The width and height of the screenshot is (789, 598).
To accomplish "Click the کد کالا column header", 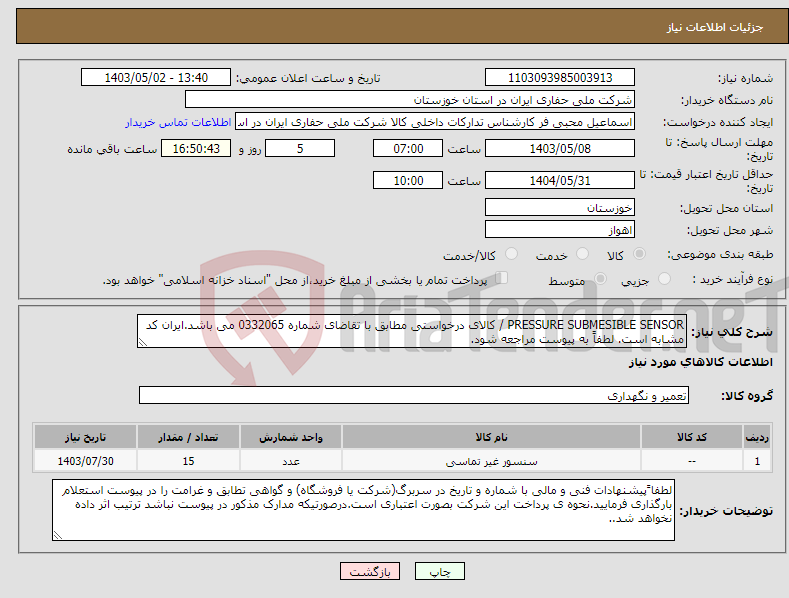I will [692, 437].
